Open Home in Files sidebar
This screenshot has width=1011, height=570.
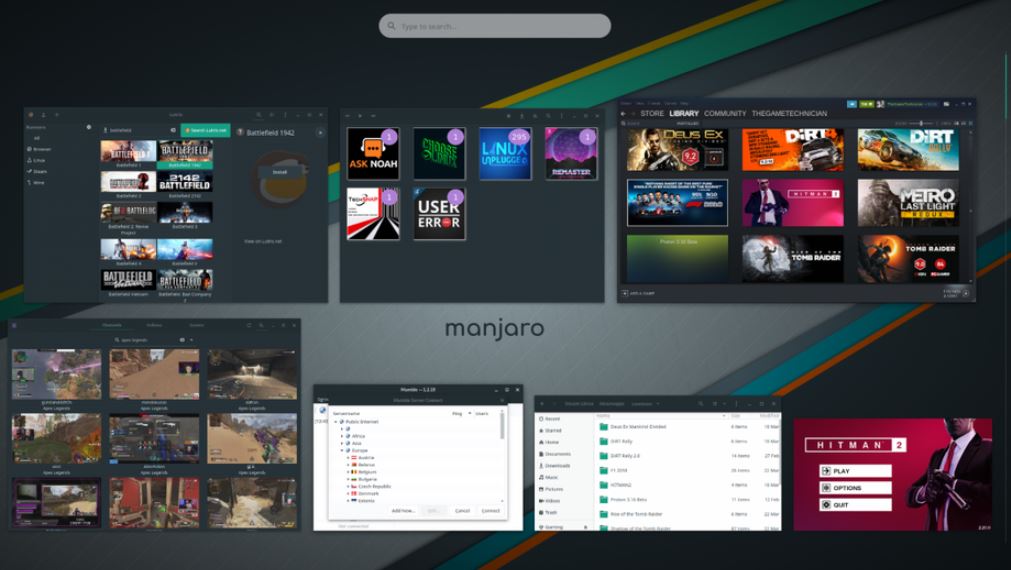tap(549, 442)
